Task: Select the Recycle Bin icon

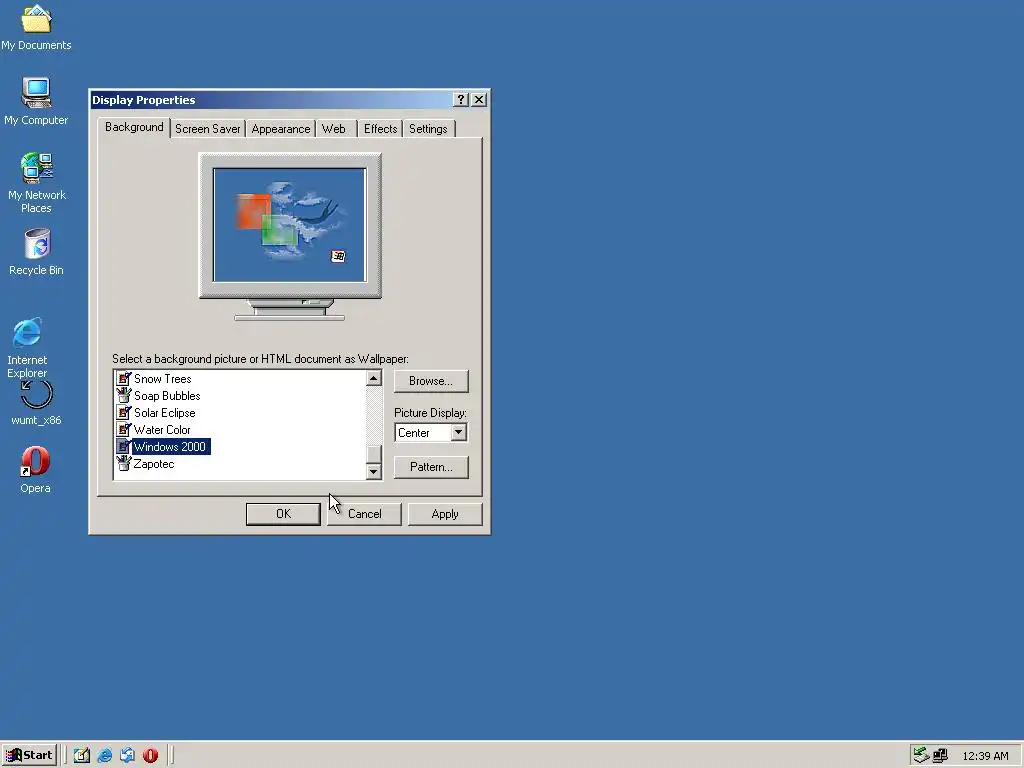Action: [37, 252]
